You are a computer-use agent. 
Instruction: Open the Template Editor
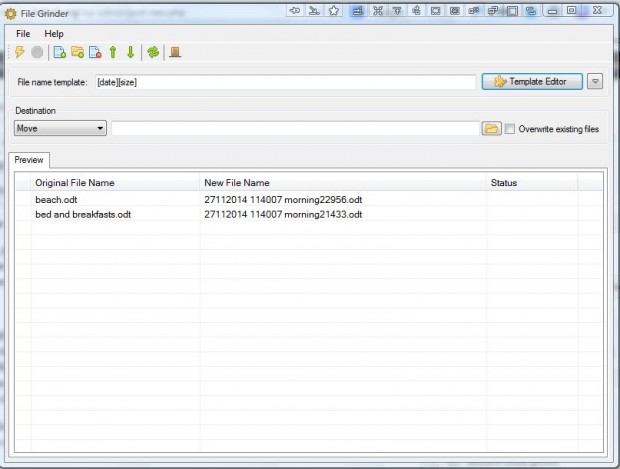[532, 81]
